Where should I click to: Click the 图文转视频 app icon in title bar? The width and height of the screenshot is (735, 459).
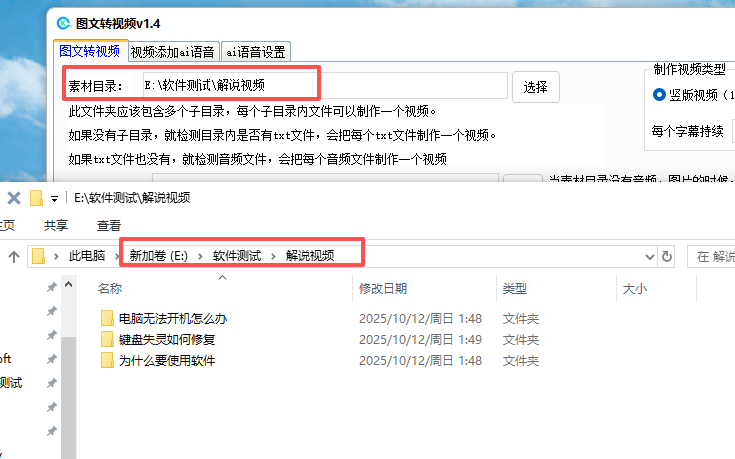pyautogui.click(x=62, y=22)
